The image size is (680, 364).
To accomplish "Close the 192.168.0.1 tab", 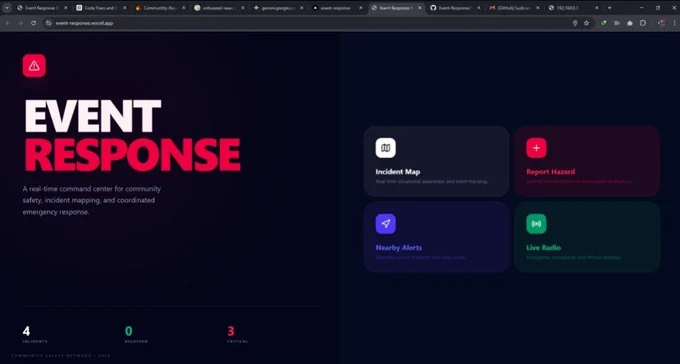I will pyautogui.click(x=597, y=8).
